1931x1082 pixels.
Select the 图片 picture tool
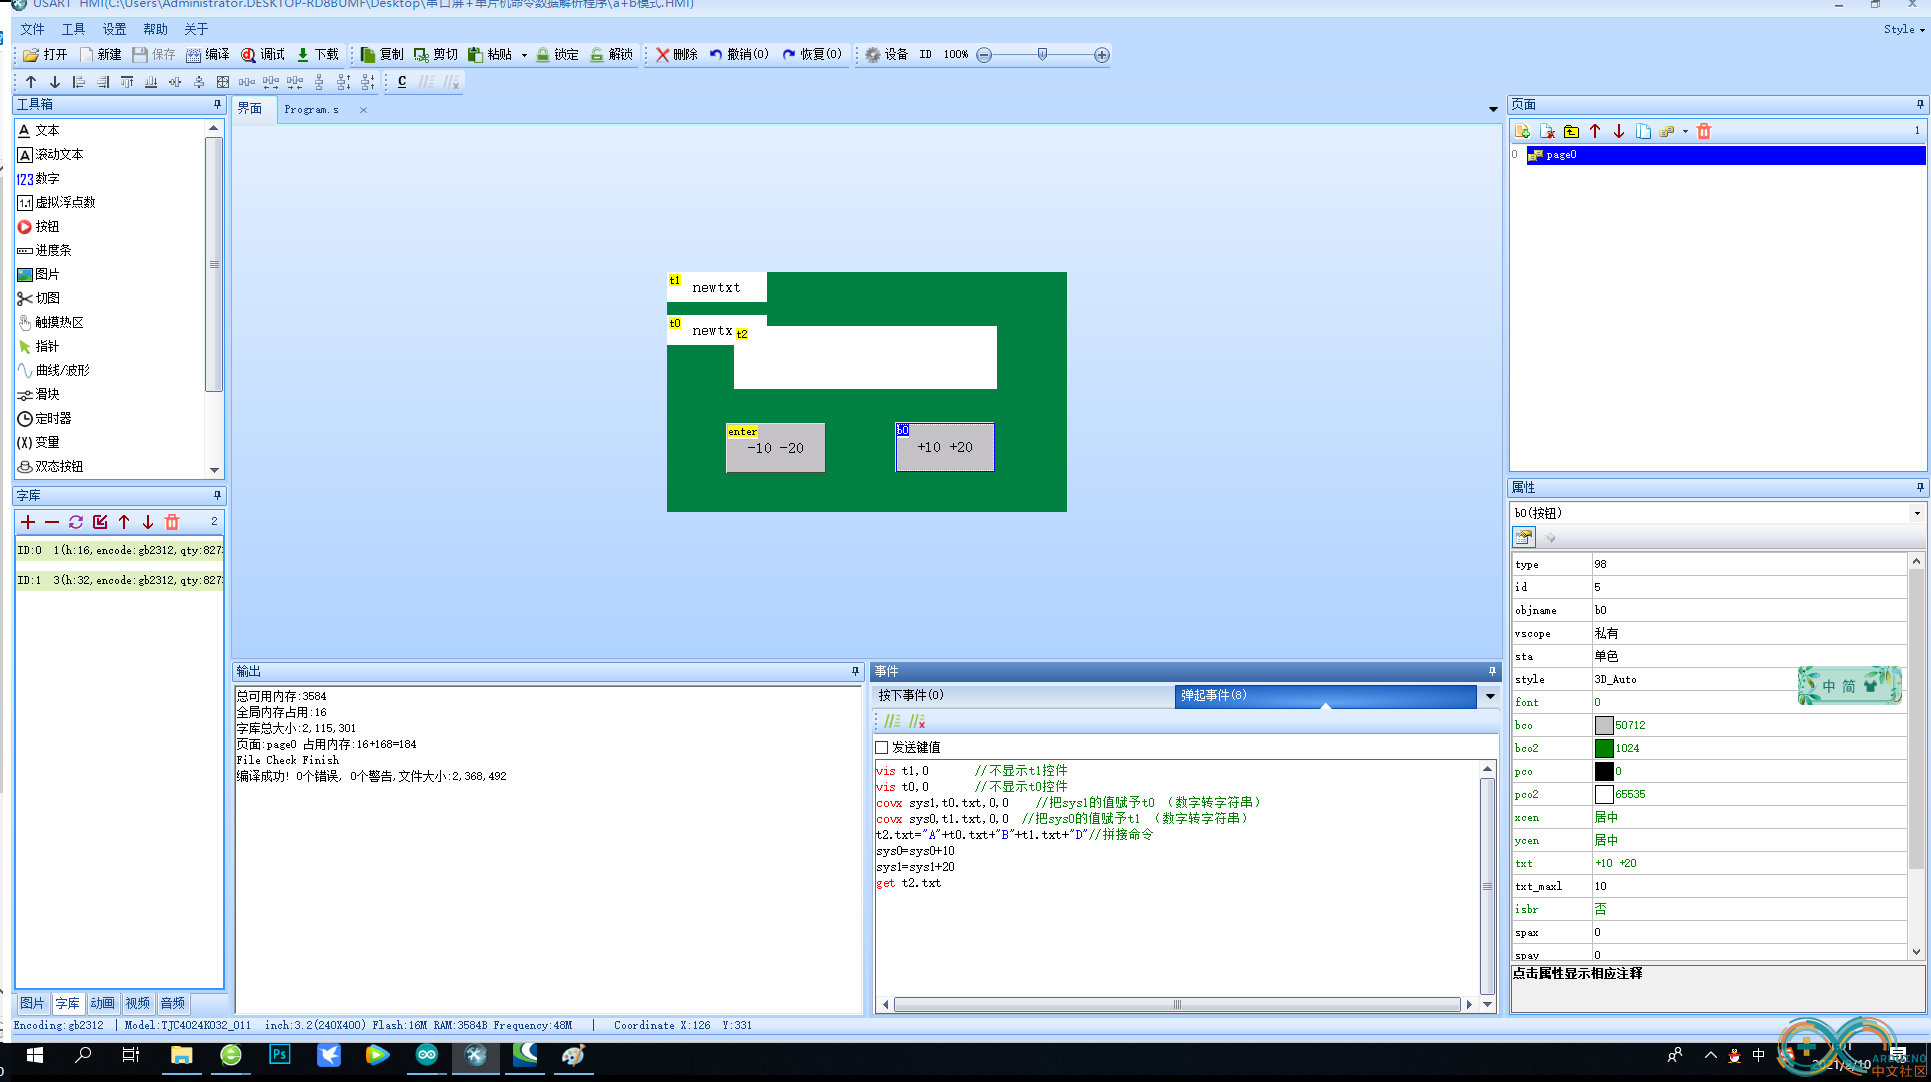(x=39, y=274)
